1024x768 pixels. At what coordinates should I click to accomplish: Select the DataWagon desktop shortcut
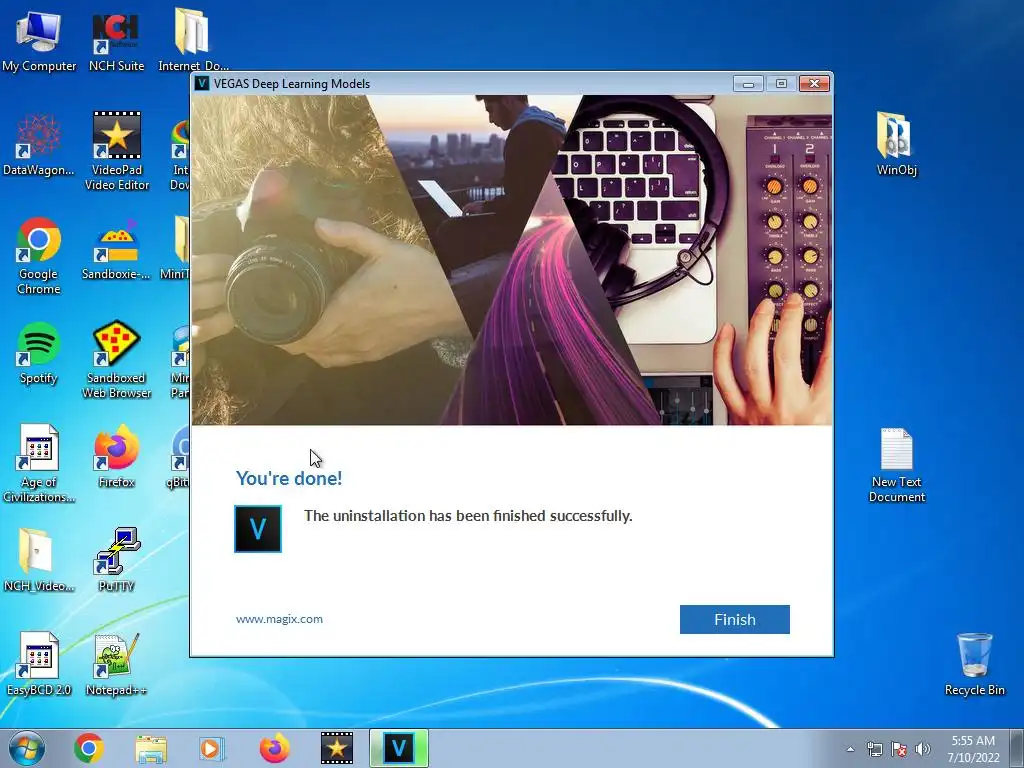[x=39, y=145]
